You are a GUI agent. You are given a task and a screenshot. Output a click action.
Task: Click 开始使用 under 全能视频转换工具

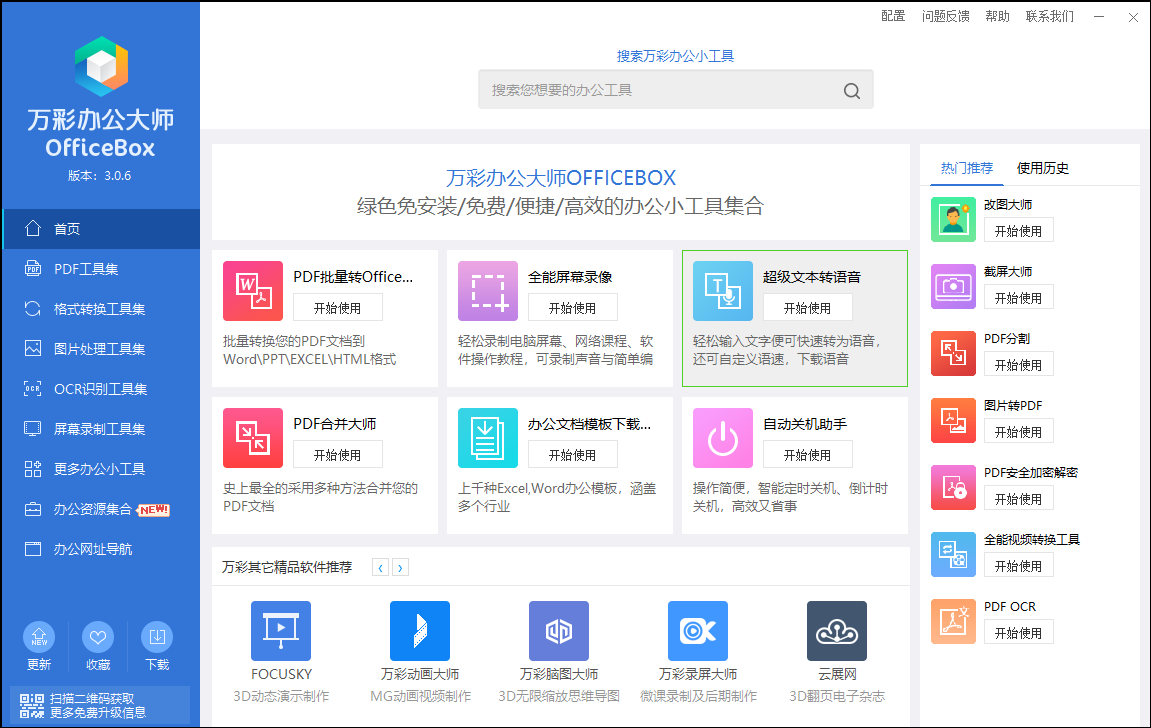[x=1018, y=566]
